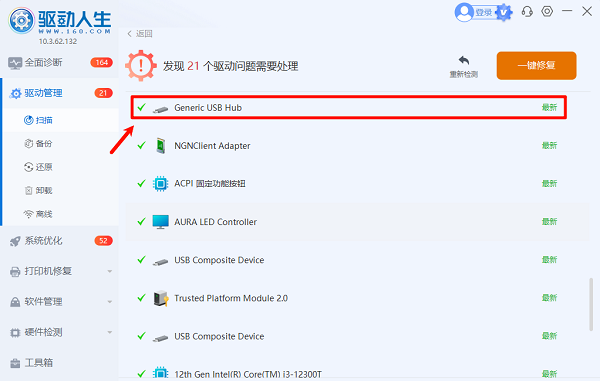The height and width of the screenshot is (381, 600).
Task: Click 最新 status for Generic USB Hub
Action: pos(549,107)
